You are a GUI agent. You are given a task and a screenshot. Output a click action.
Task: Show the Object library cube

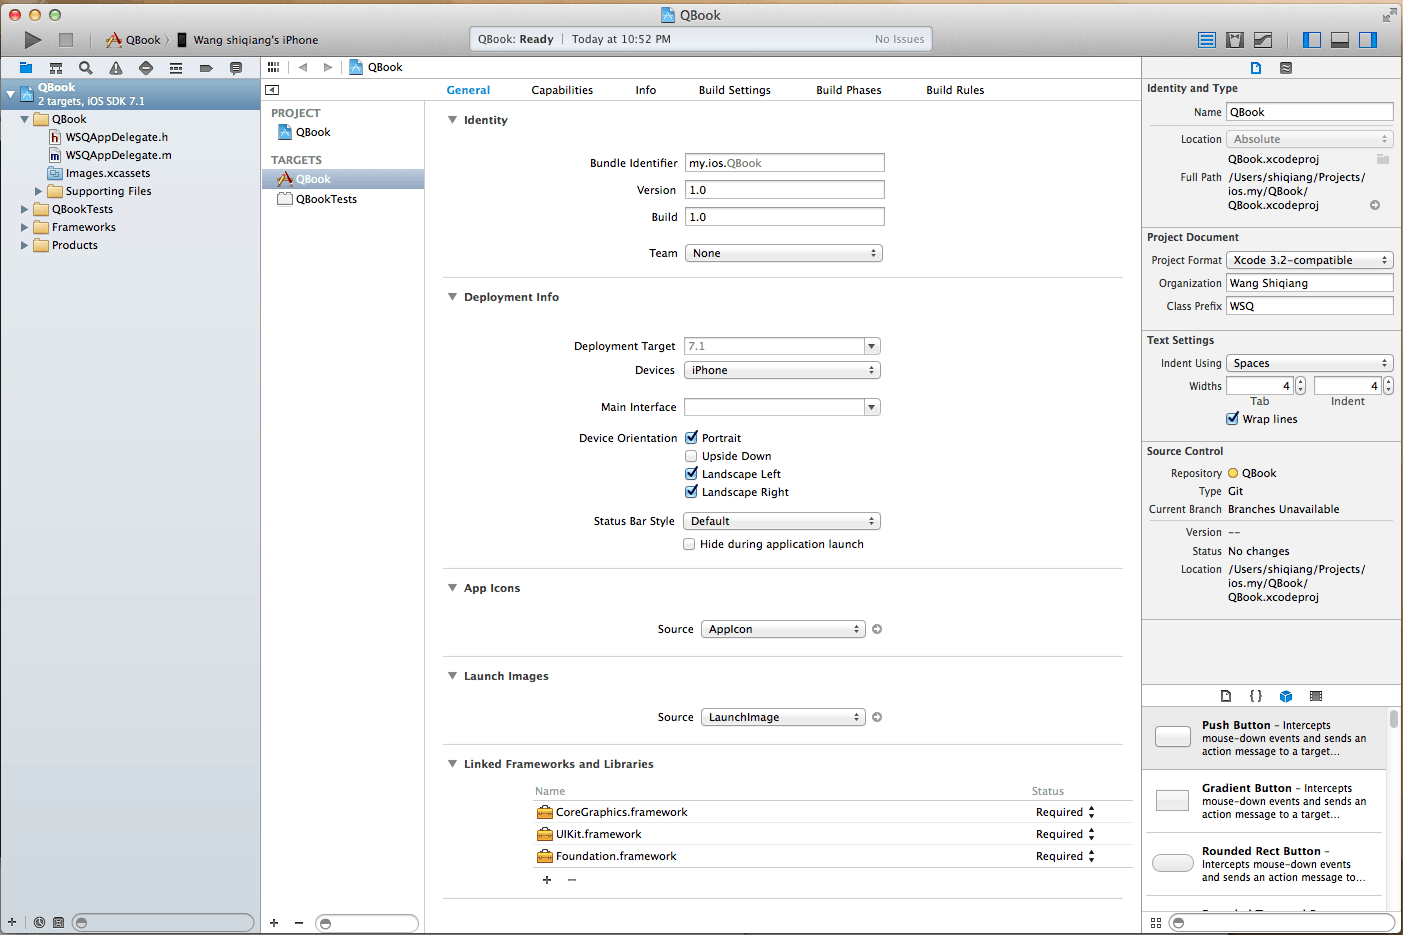click(x=1286, y=696)
